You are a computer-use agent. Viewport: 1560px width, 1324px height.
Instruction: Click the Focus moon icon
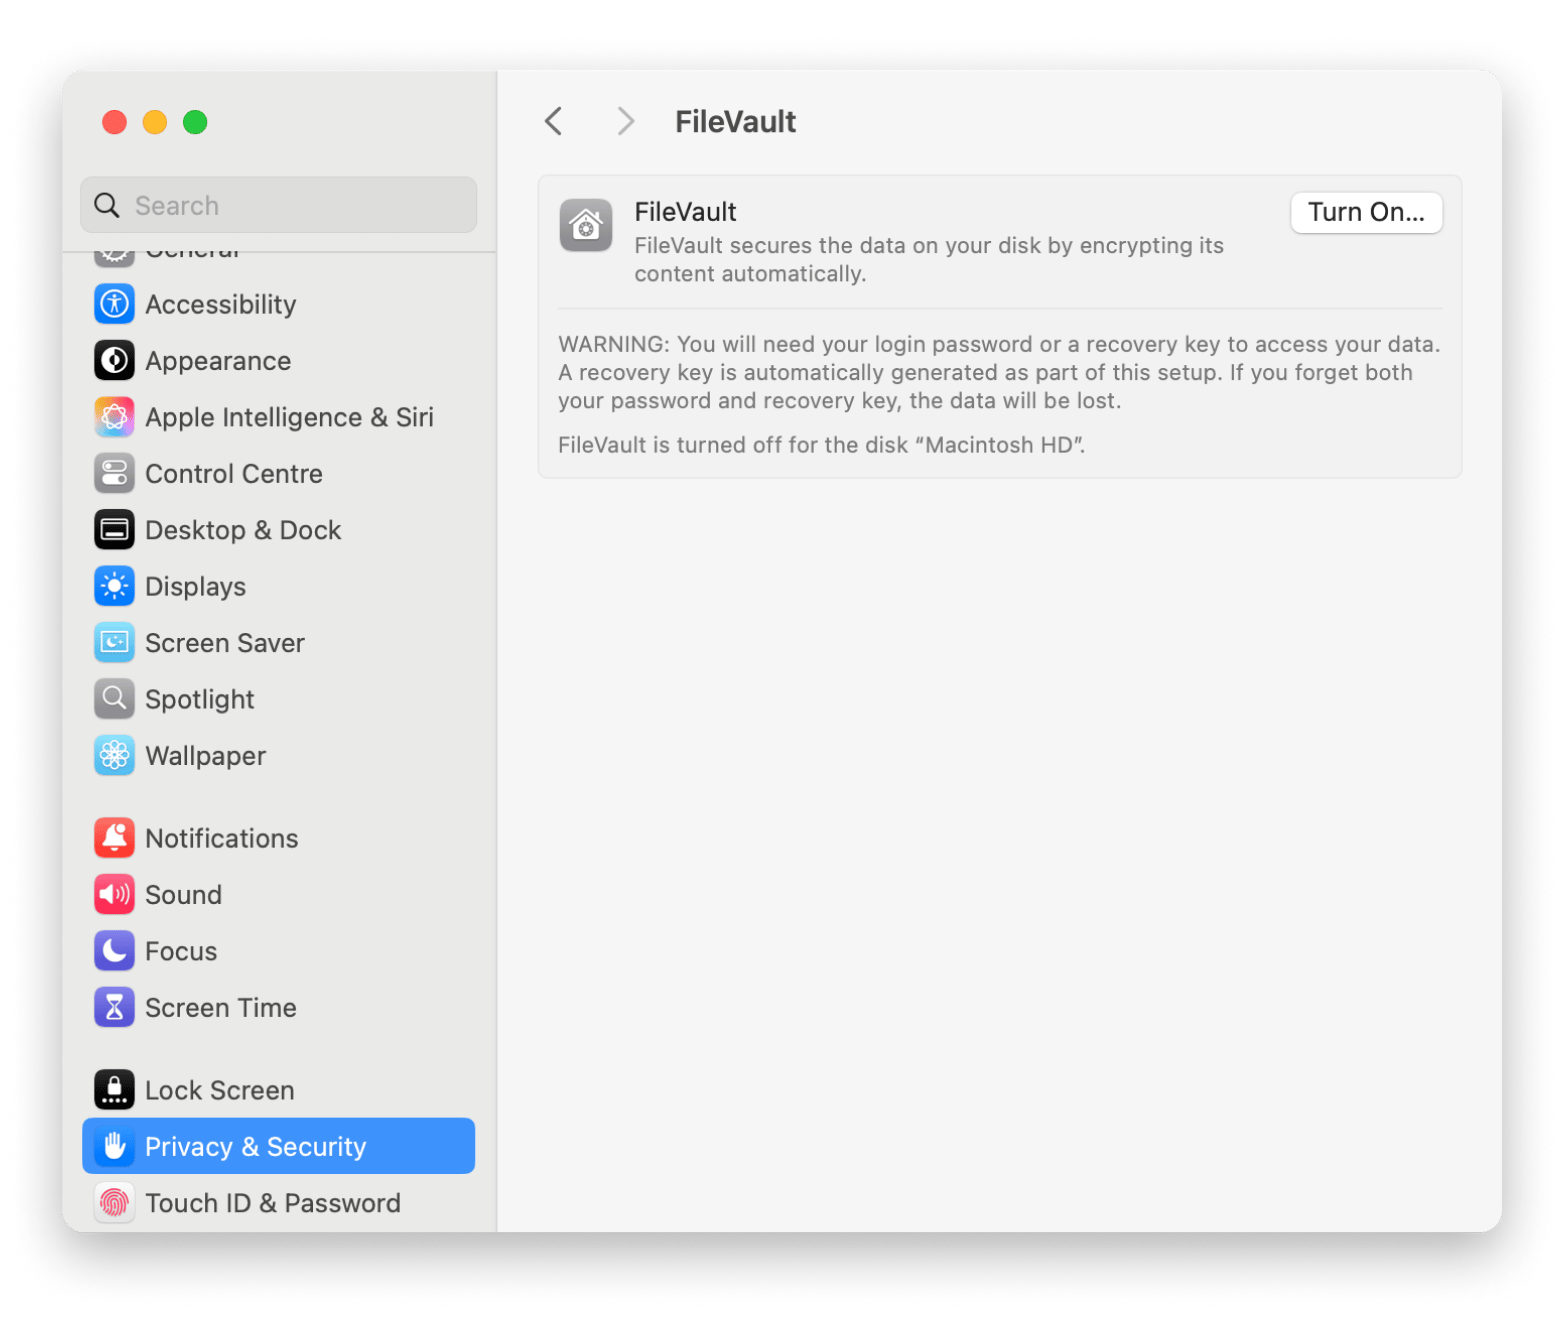pyautogui.click(x=114, y=951)
